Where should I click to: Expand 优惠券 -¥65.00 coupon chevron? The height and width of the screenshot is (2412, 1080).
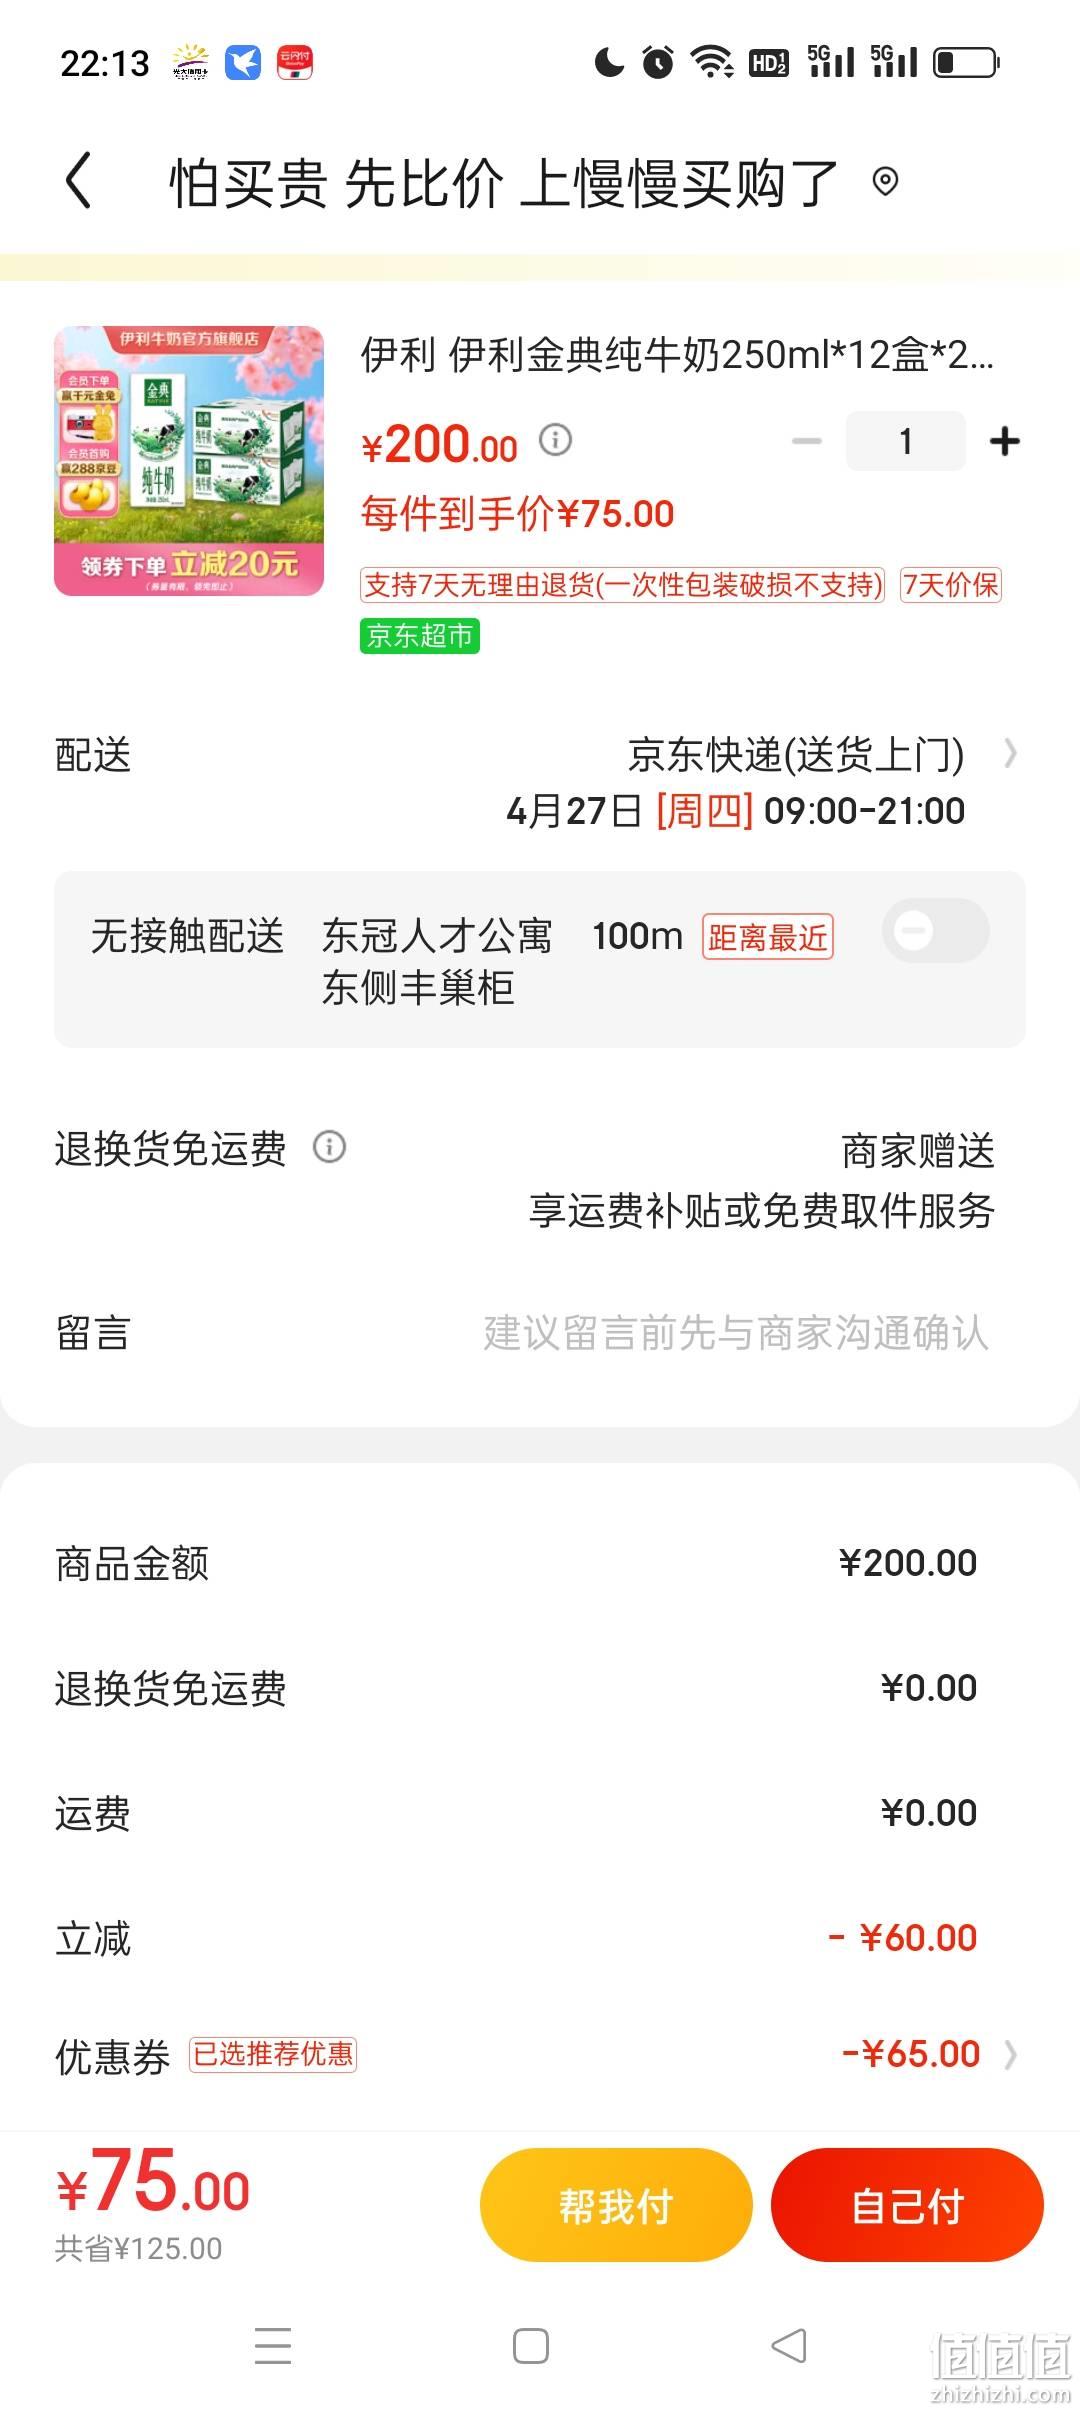point(1011,2054)
